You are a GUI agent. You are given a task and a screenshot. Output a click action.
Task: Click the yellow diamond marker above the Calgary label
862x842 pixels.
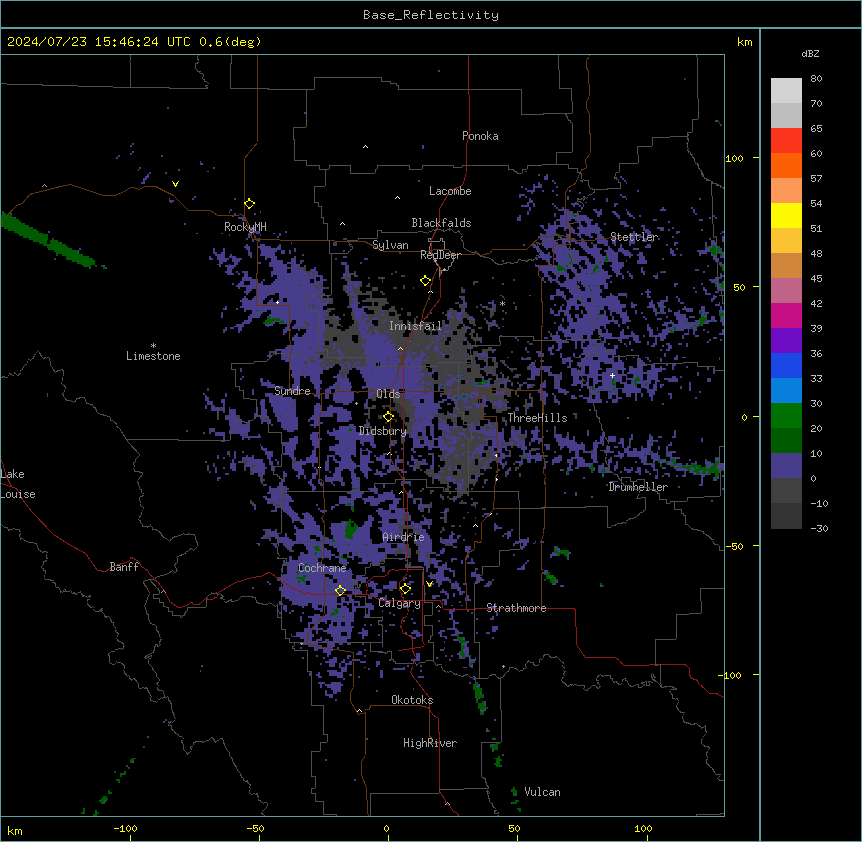pyautogui.click(x=405, y=589)
